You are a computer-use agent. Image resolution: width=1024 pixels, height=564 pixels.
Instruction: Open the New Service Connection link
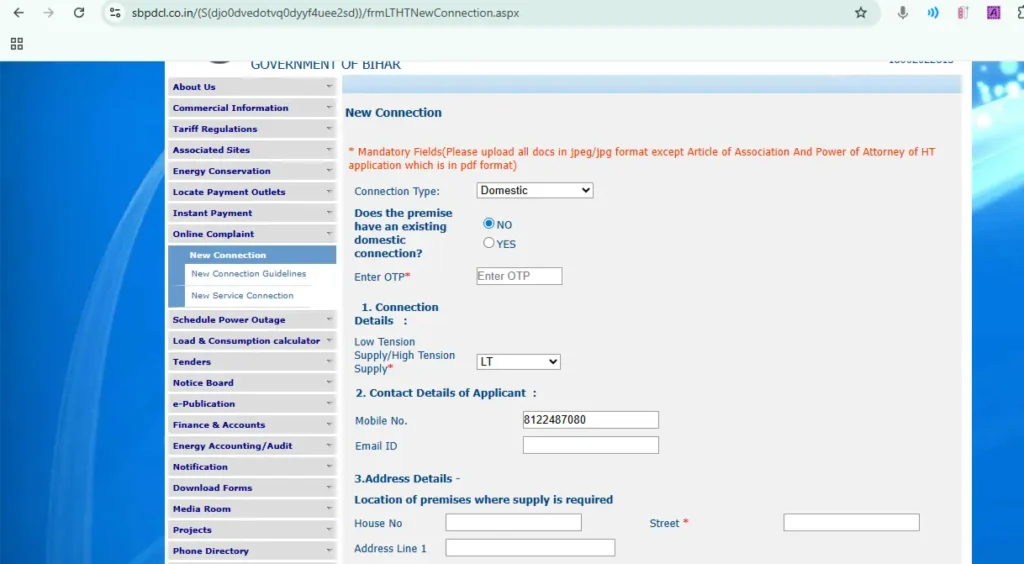coord(242,296)
